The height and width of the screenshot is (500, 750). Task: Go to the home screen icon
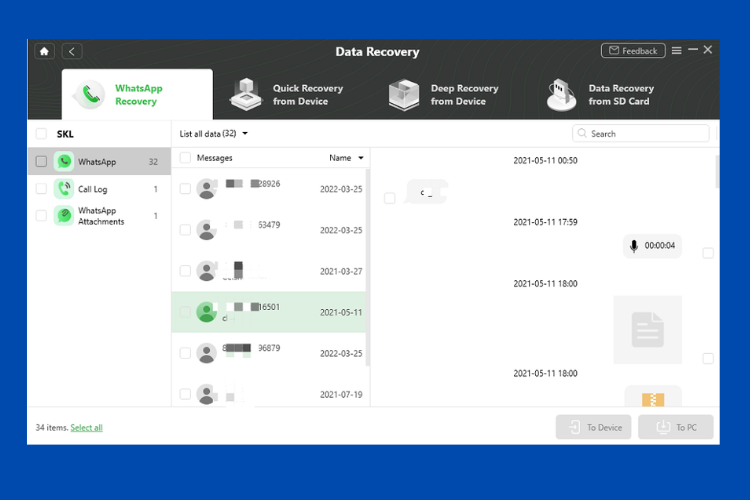44,51
